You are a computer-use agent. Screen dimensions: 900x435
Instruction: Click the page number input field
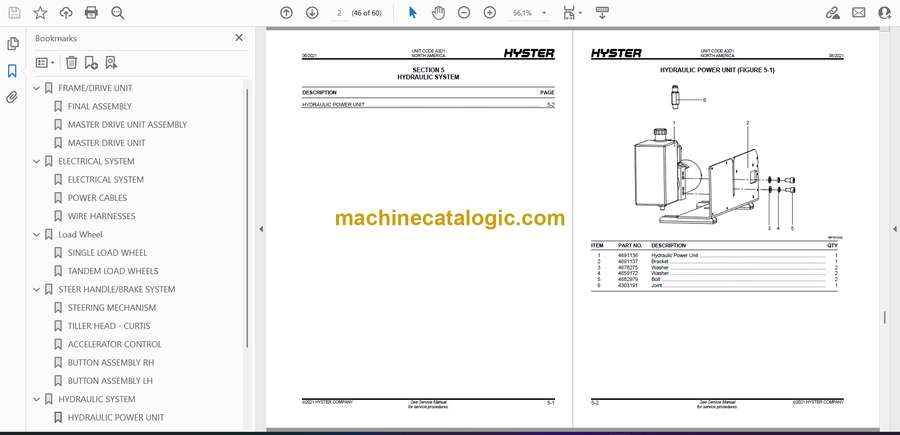pyautogui.click(x=339, y=13)
